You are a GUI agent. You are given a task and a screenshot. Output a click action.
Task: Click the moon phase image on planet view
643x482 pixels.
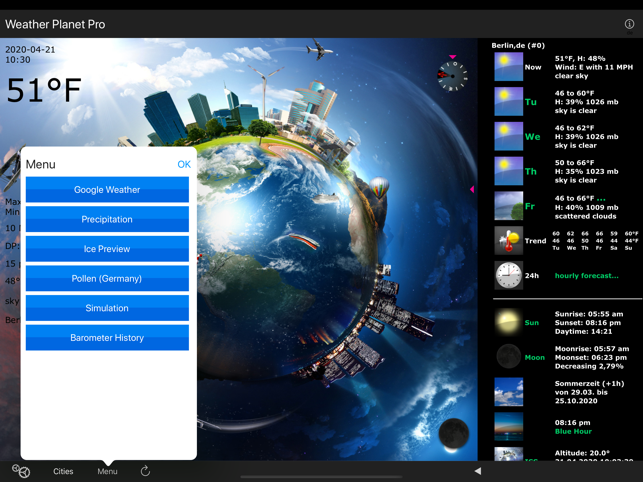(454, 435)
